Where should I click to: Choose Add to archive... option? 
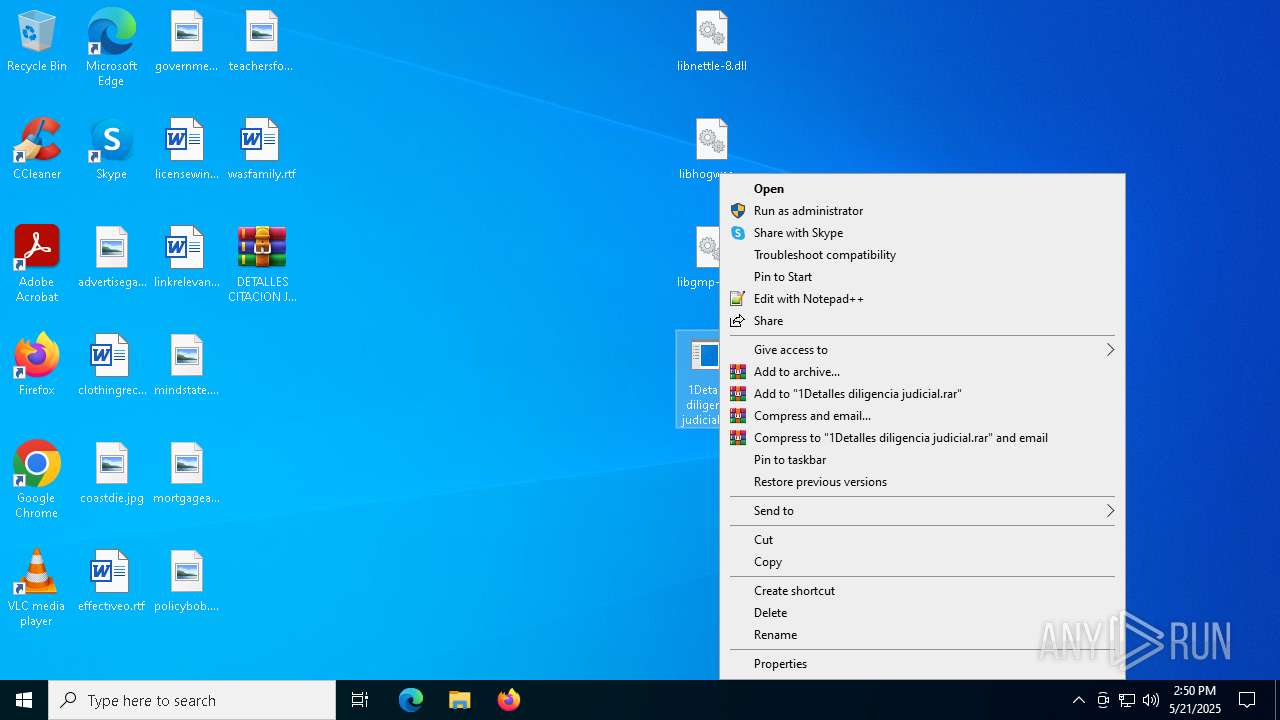(922, 372)
